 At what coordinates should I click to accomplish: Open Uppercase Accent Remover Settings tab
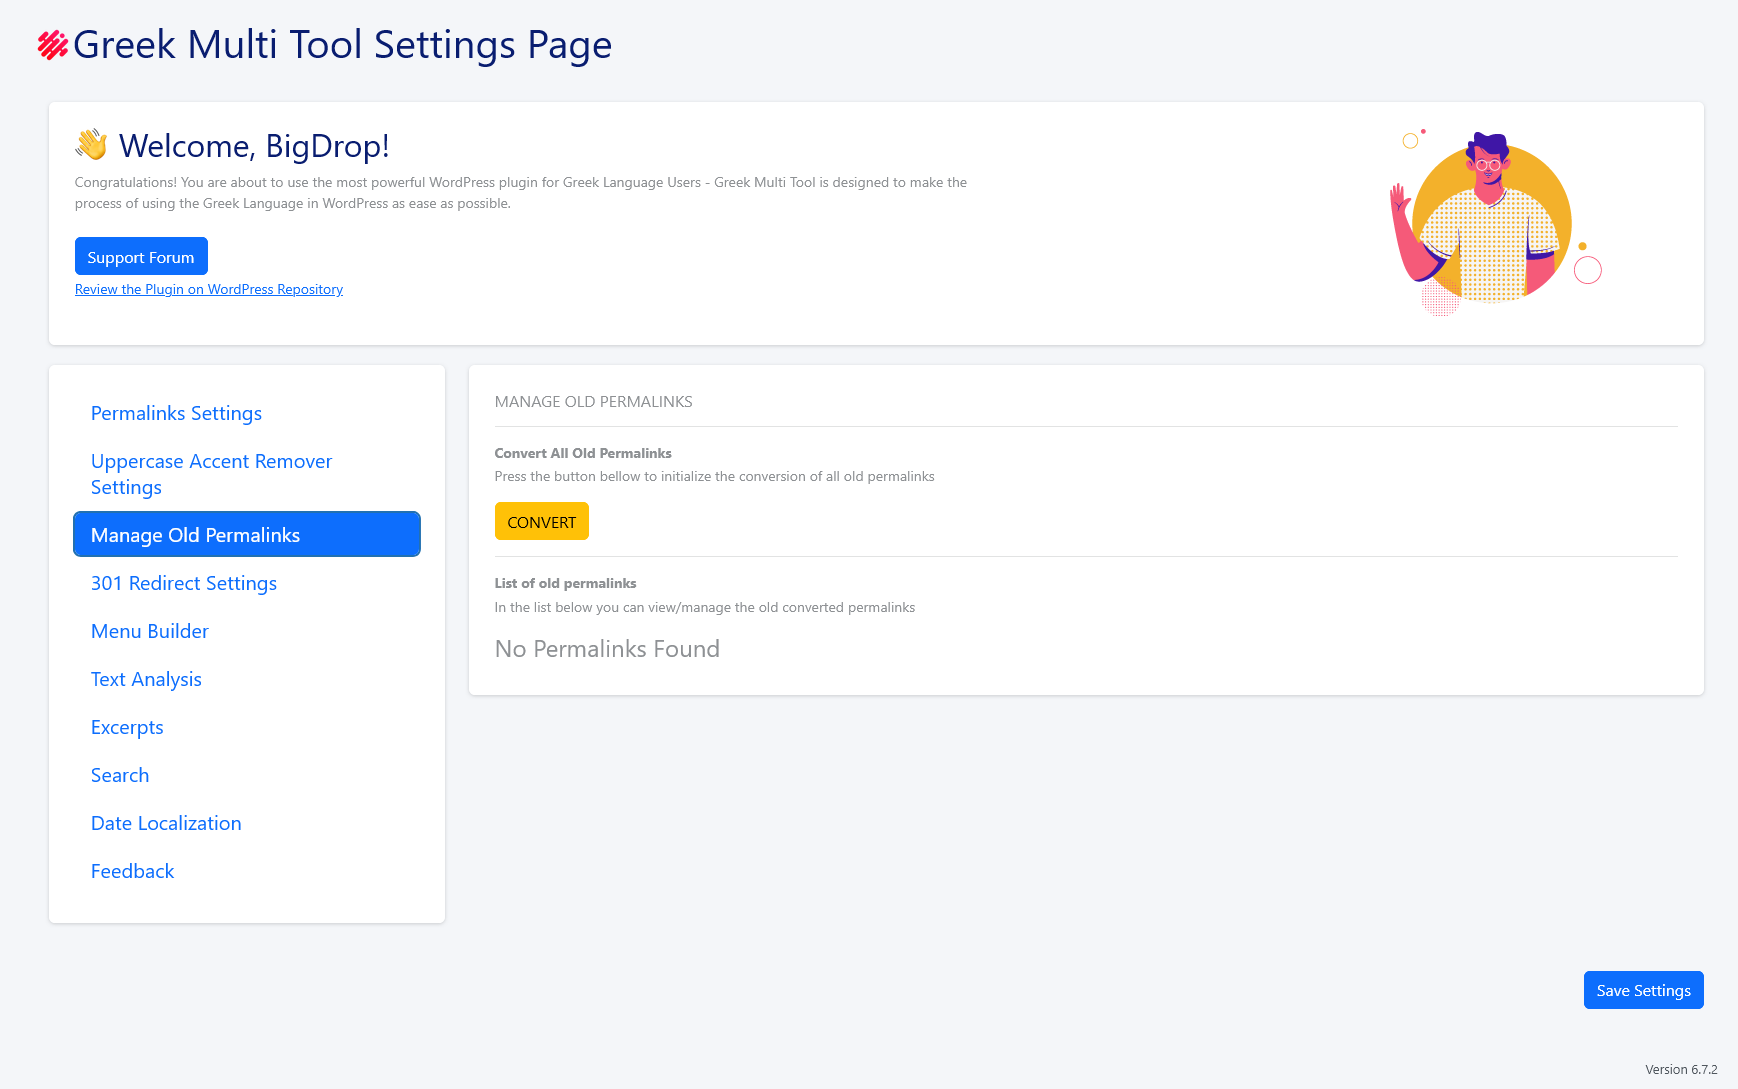pyautogui.click(x=211, y=474)
